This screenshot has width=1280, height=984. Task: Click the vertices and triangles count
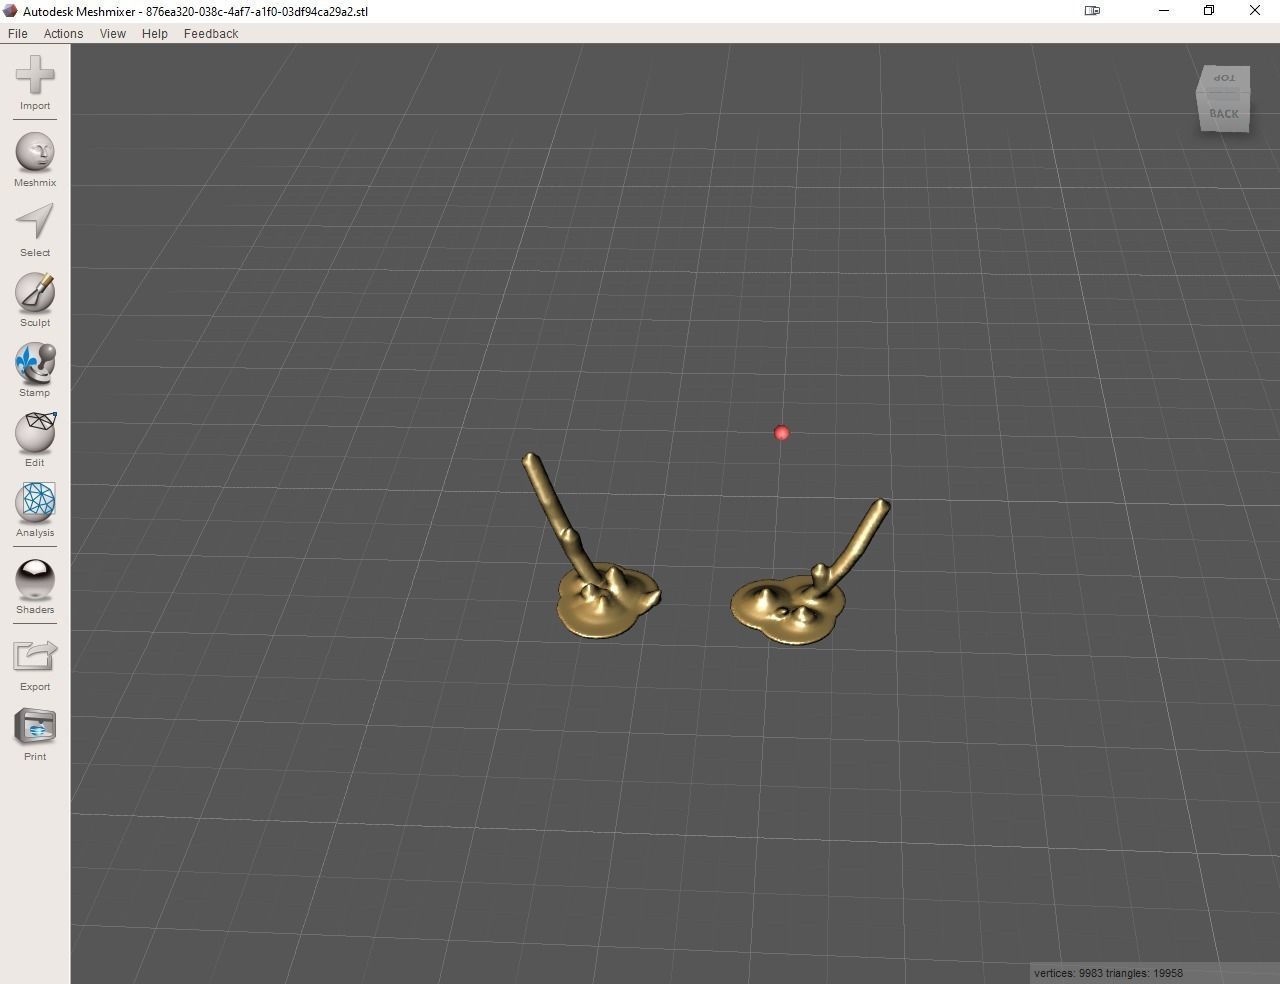pyautogui.click(x=1108, y=973)
